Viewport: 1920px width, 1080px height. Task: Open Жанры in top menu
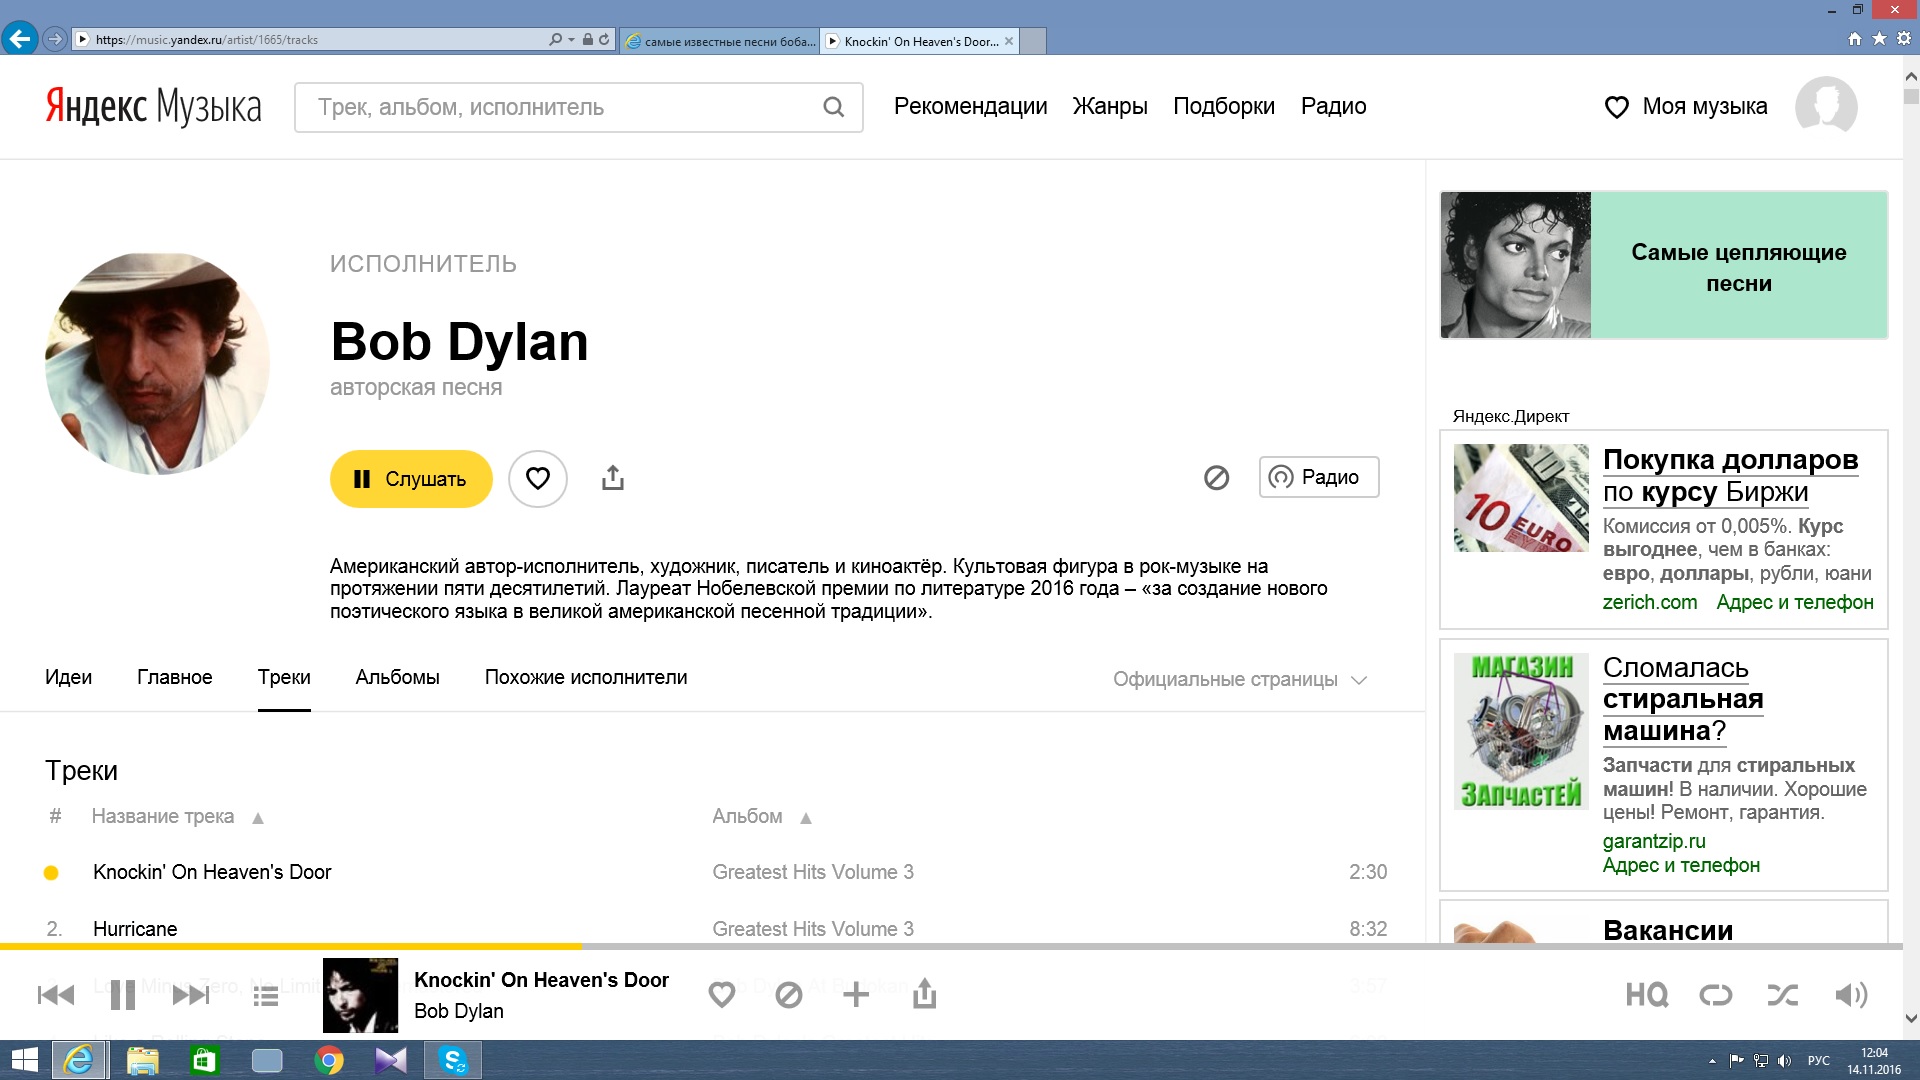[1110, 106]
